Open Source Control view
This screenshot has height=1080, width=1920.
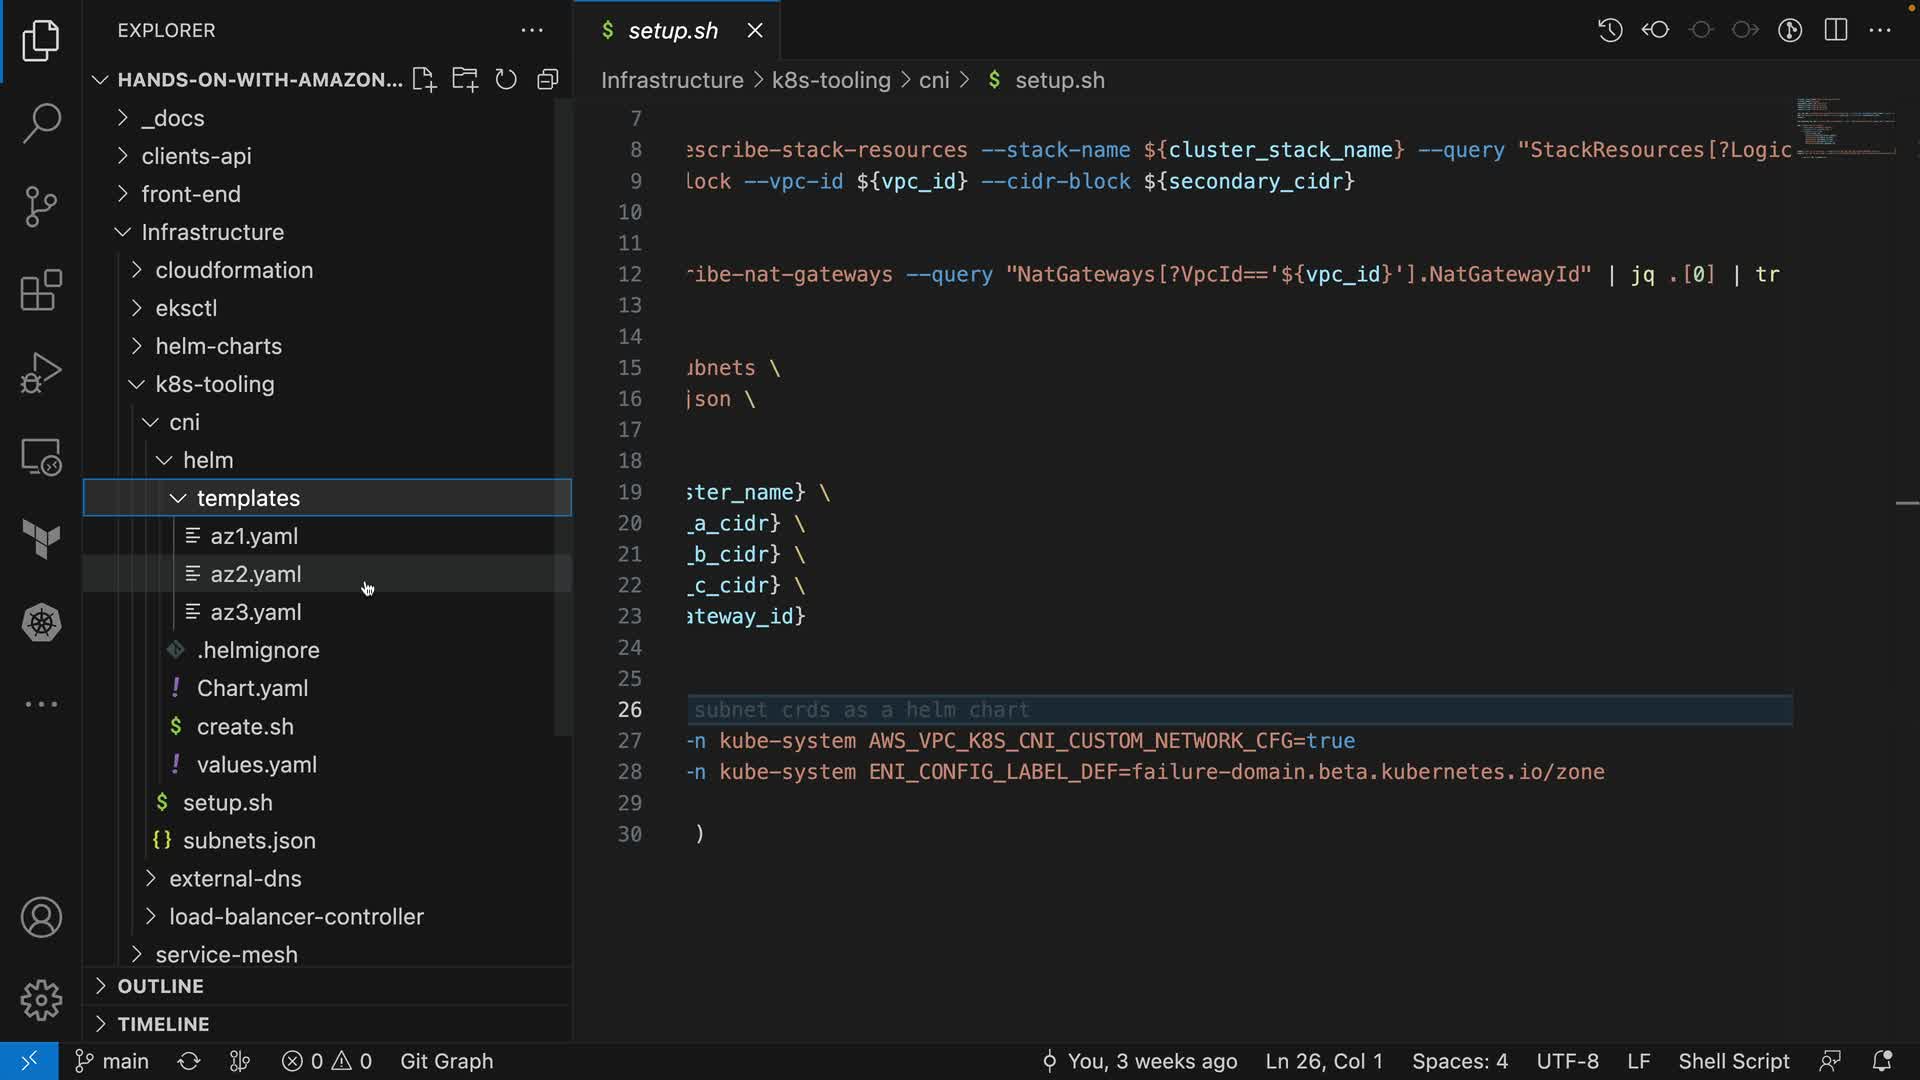click(41, 207)
